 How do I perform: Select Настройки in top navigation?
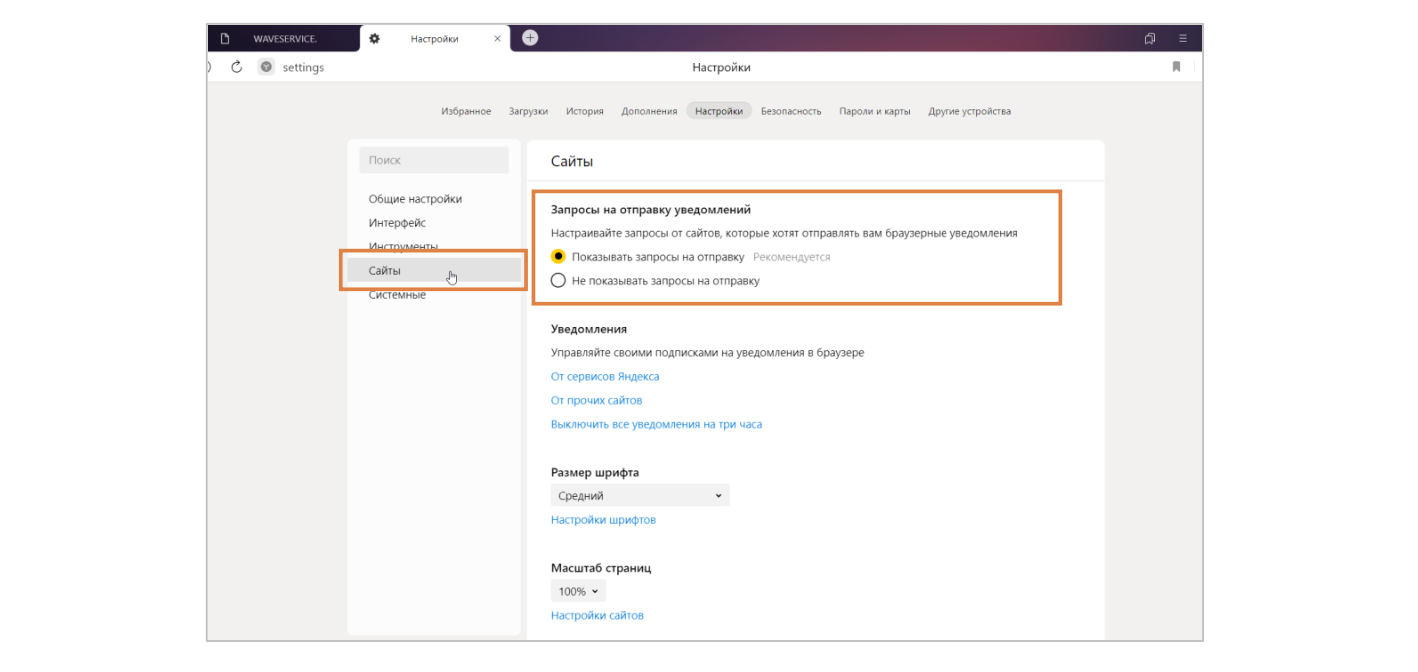click(x=719, y=111)
